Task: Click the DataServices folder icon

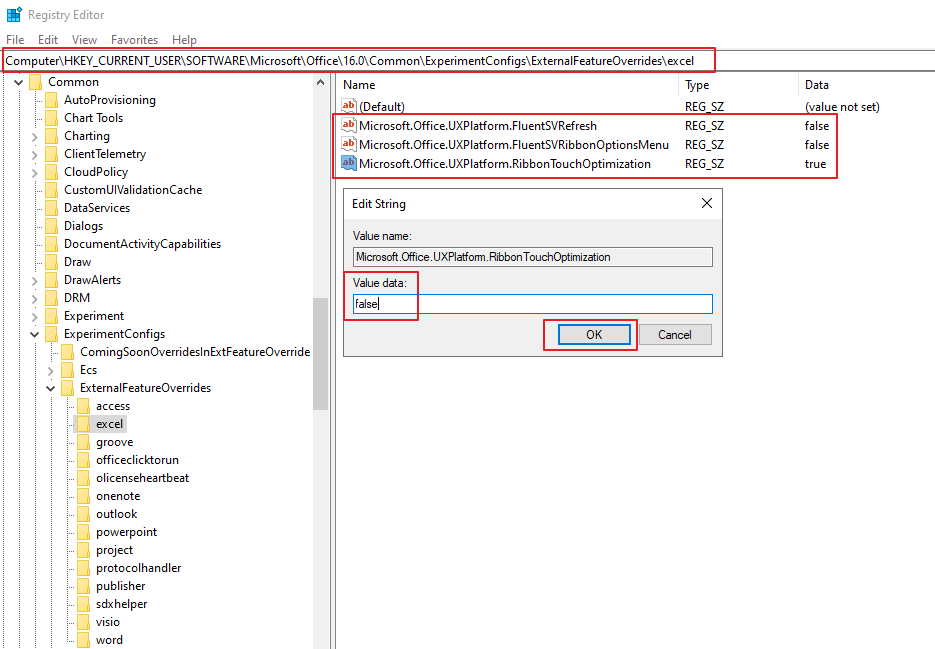Action: tap(52, 208)
